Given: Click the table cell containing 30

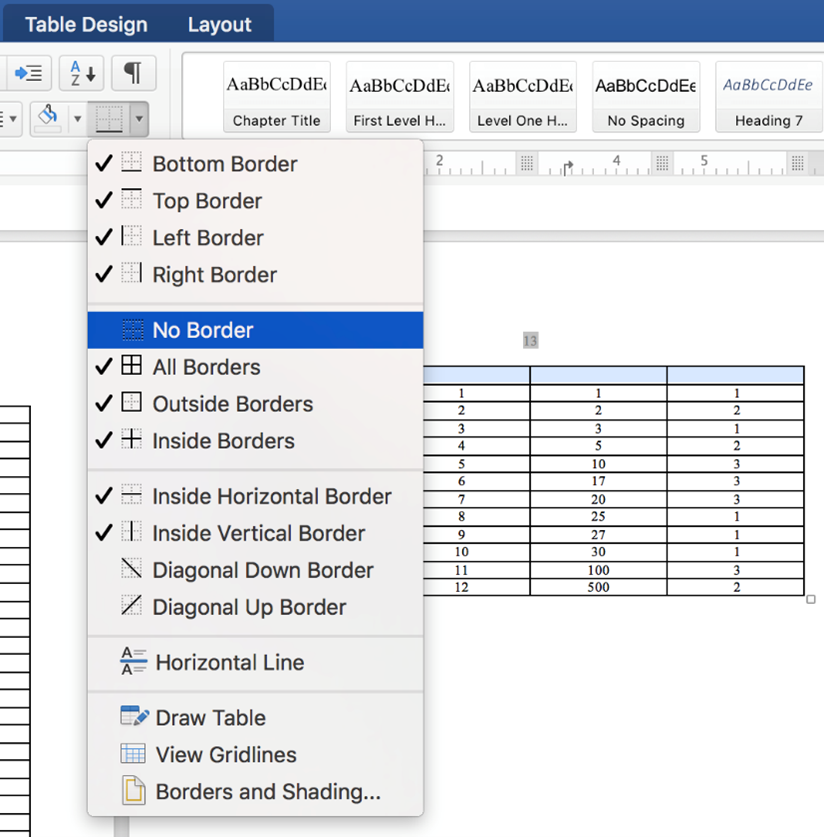Looking at the screenshot, I should 598,552.
